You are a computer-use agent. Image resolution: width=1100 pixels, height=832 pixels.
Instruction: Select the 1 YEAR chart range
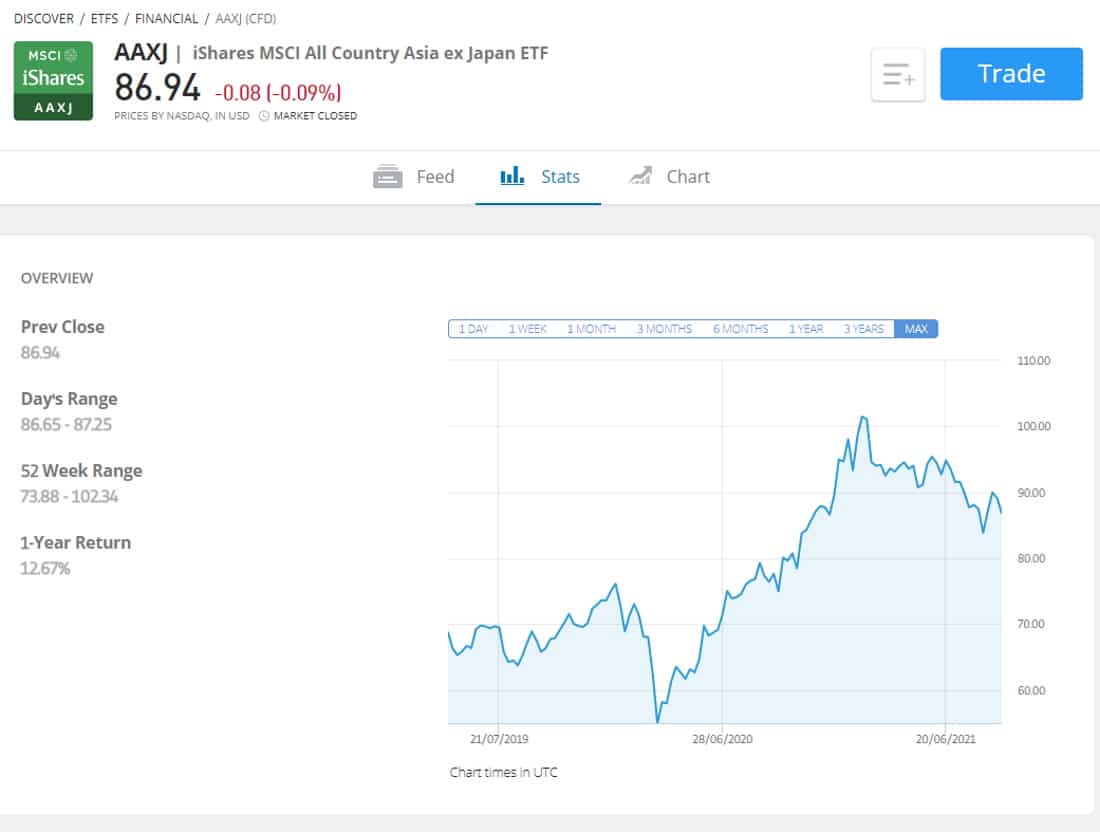(806, 329)
